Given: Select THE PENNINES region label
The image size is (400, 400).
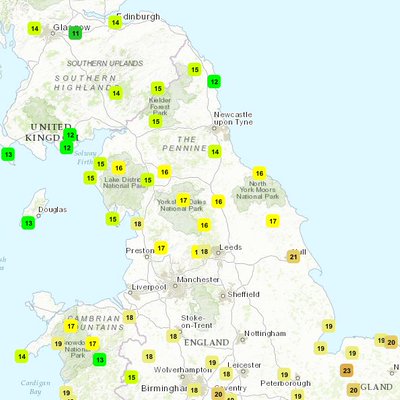Looking at the screenshot, I should 184,144.
